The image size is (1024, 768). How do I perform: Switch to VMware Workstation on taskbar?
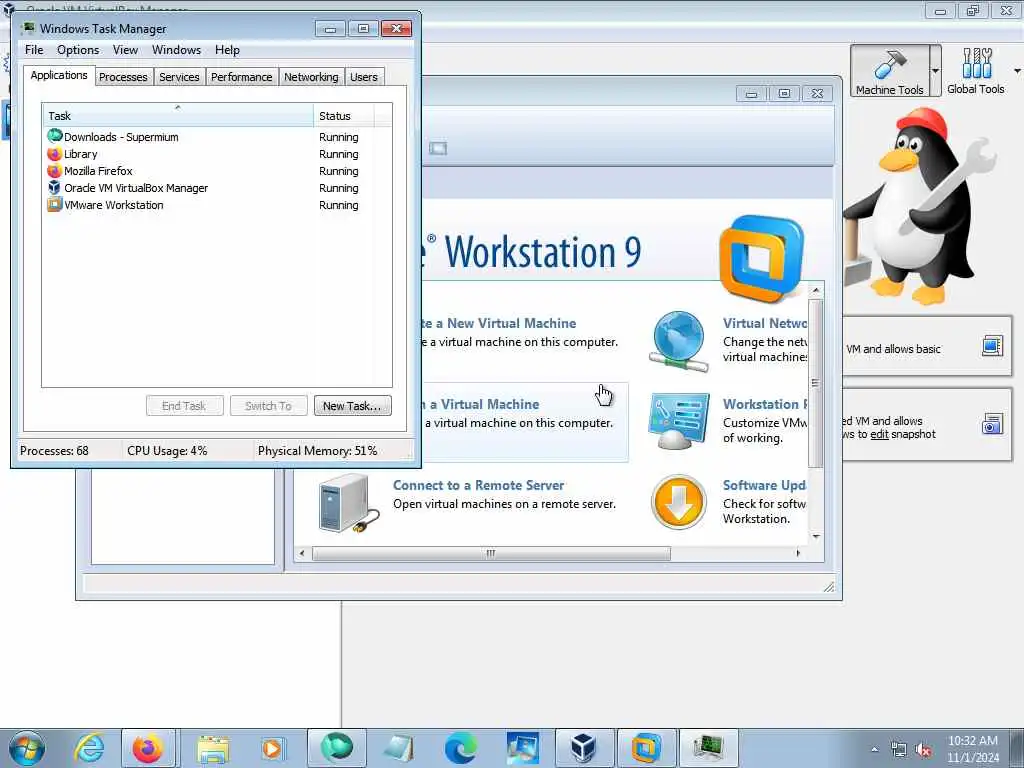(646, 748)
